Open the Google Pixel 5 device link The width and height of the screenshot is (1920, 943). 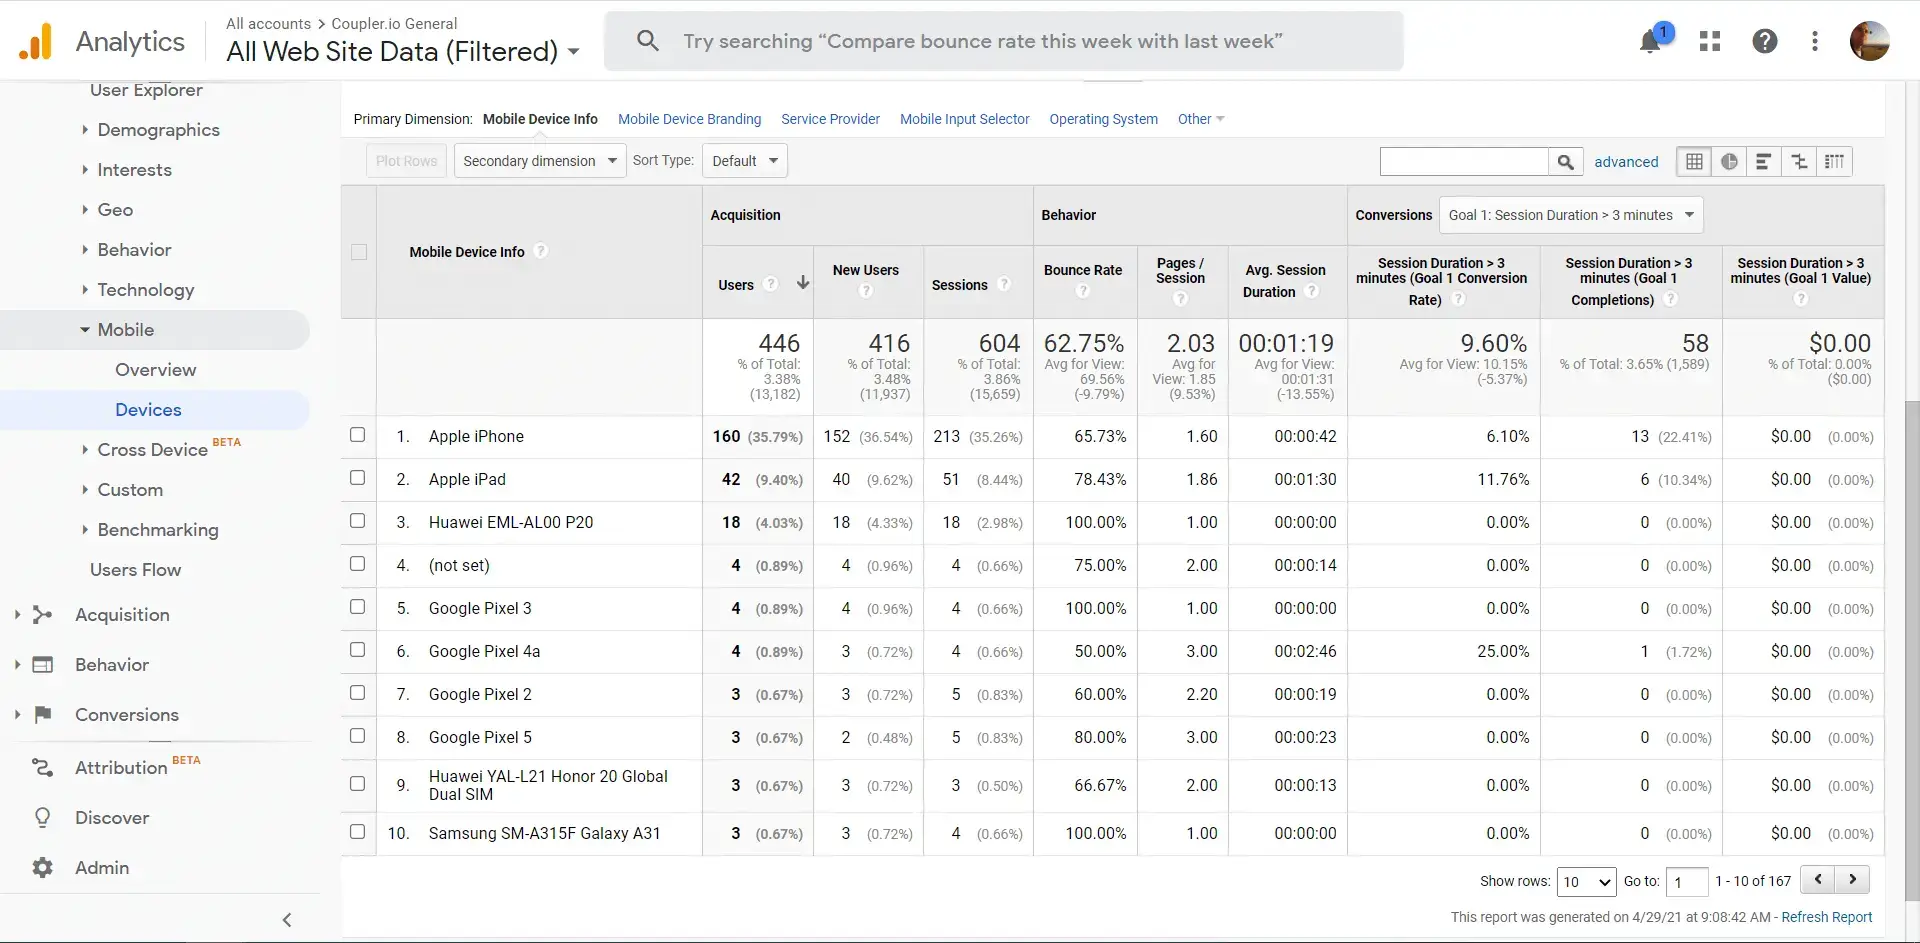pos(480,737)
